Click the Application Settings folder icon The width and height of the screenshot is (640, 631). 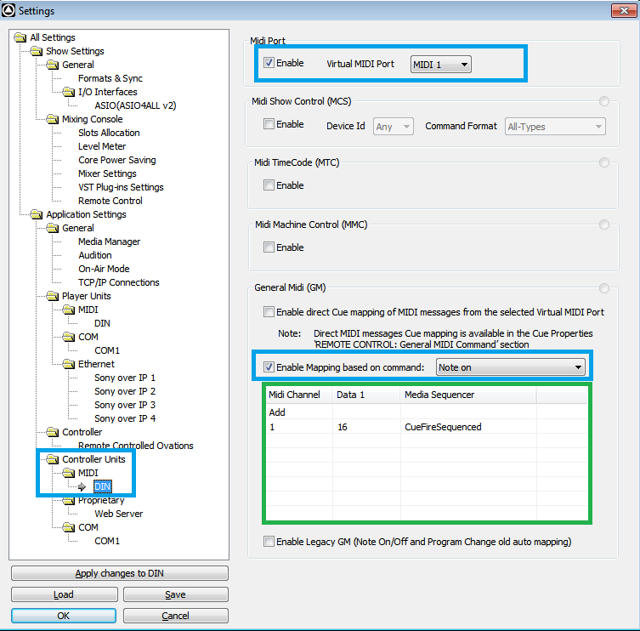(36, 214)
